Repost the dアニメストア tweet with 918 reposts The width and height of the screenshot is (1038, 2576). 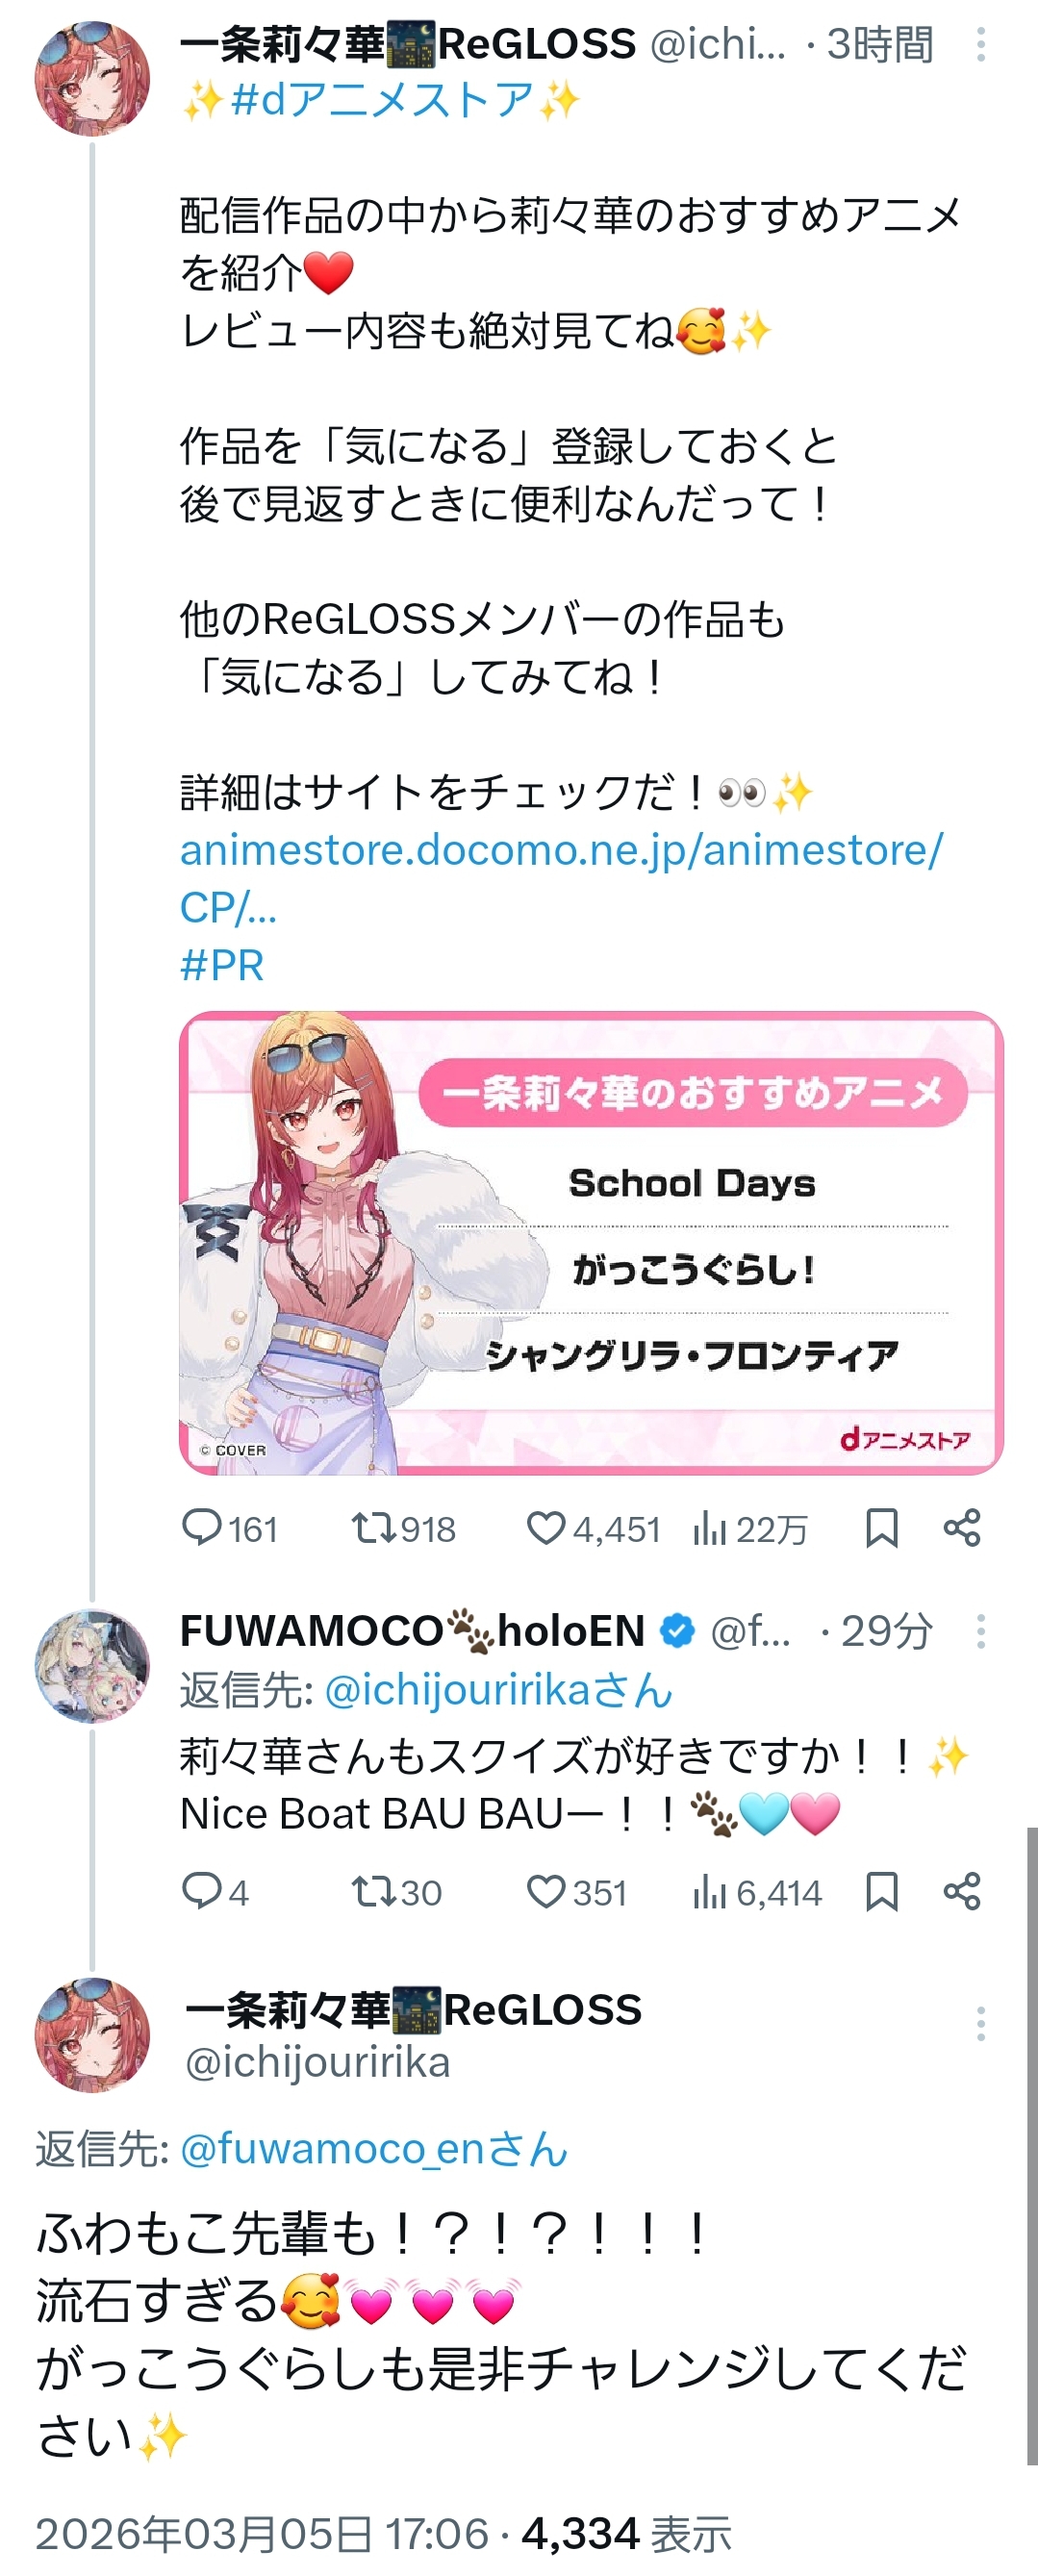tap(372, 1527)
